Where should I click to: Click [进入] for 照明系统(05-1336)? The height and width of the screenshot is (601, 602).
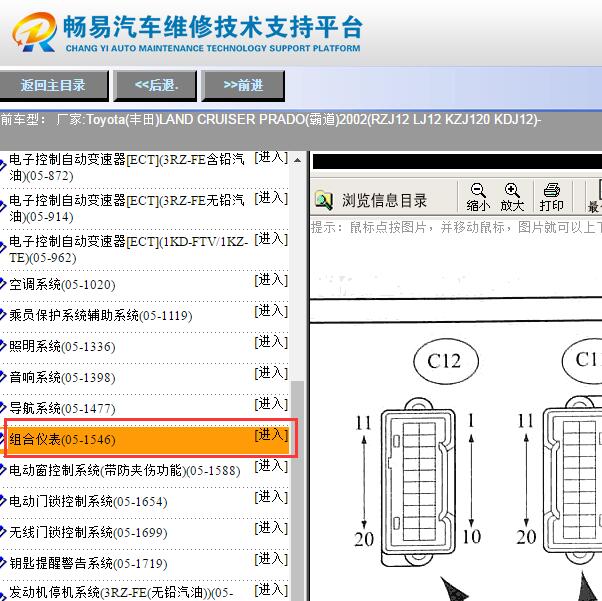click(x=271, y=342)
